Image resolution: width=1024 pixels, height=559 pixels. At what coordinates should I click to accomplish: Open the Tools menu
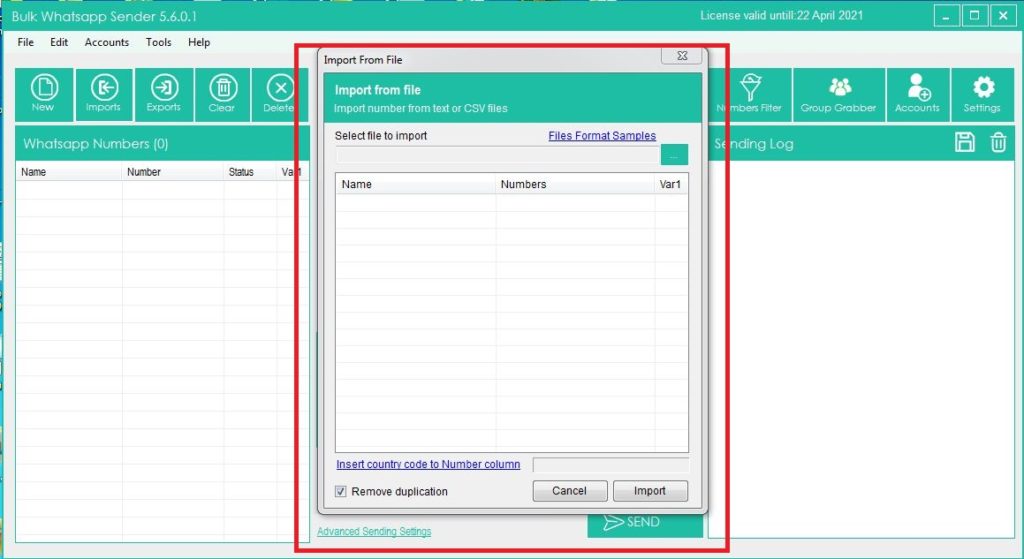[158, 42]
